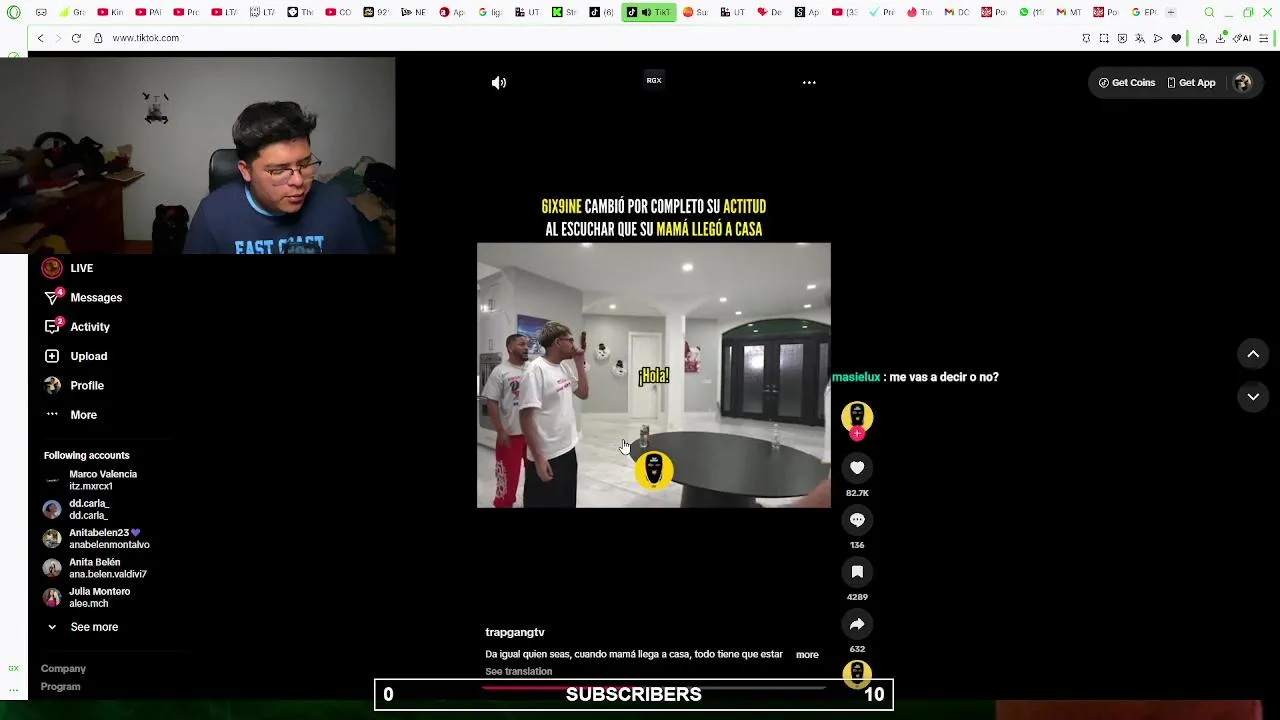Go to next video with down chevron

(1253, 397)
